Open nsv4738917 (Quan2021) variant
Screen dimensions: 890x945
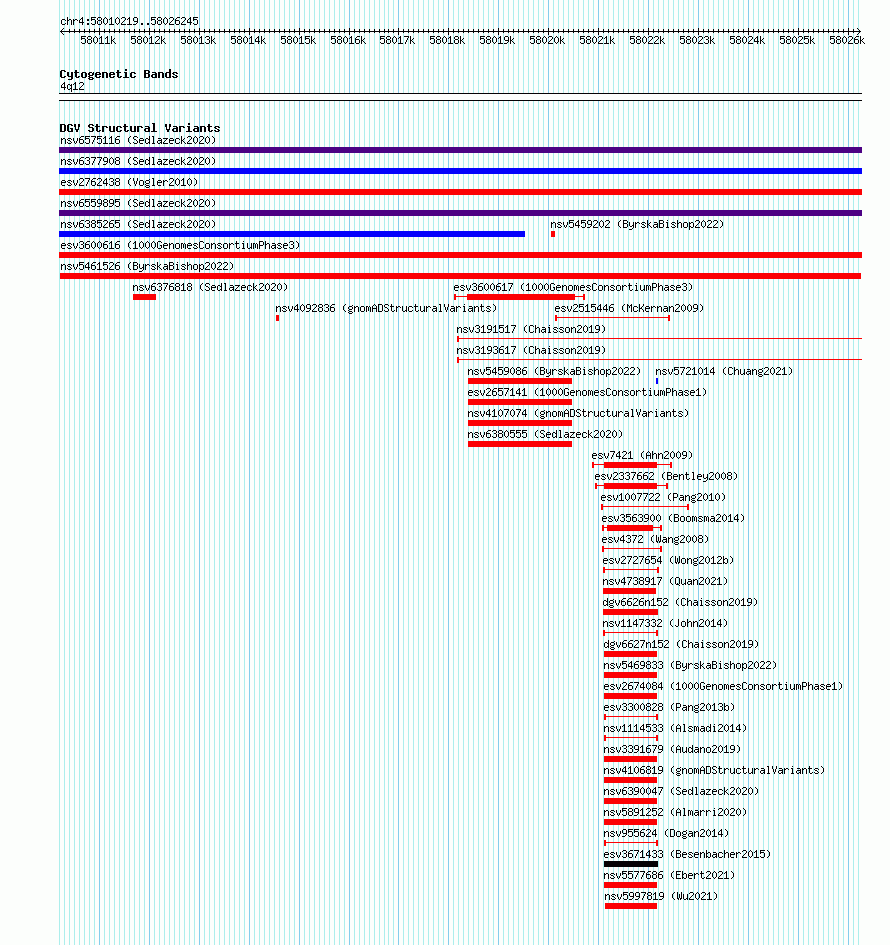[x=665, y=582]
